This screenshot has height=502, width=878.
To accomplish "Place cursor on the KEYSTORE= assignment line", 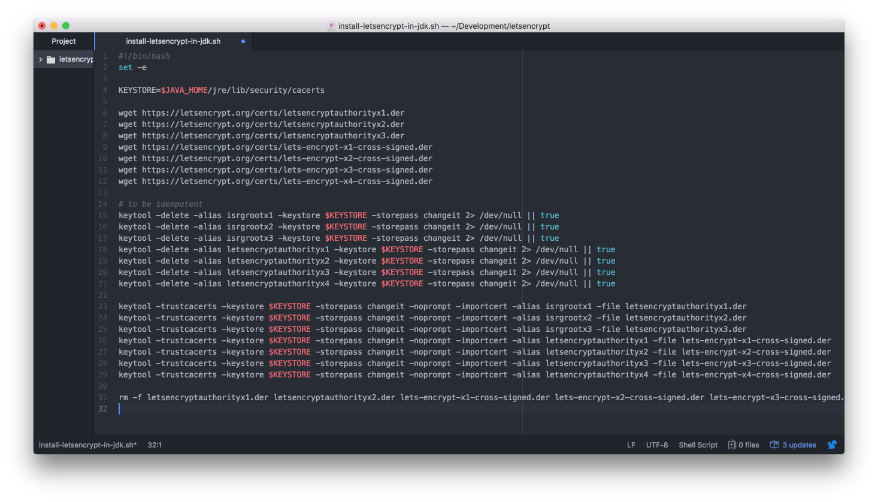I will pyautogui.click(x=220, y=90).
